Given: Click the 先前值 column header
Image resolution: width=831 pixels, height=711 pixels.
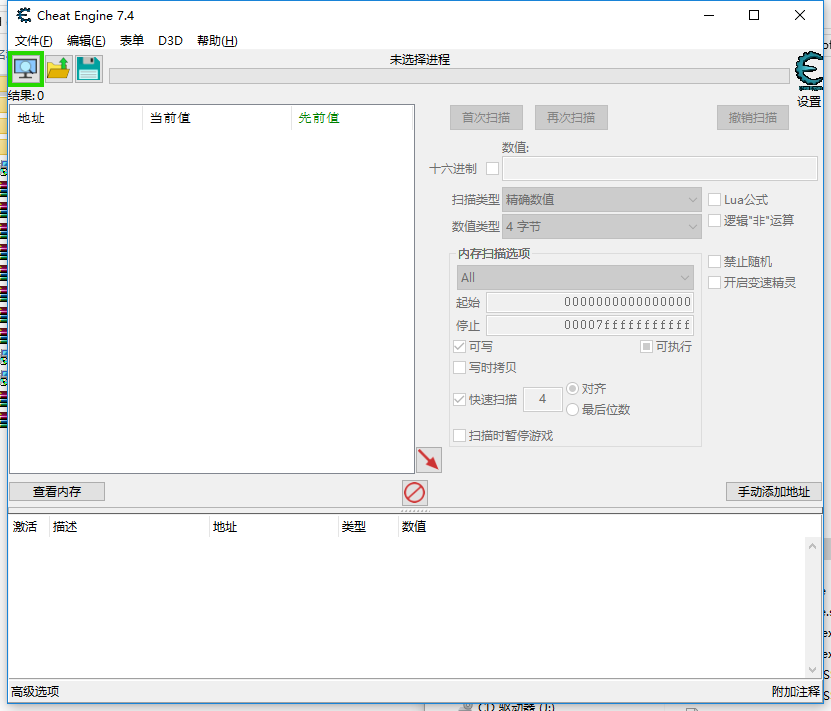Looking at the screenshot, I should tap(352, 118).
